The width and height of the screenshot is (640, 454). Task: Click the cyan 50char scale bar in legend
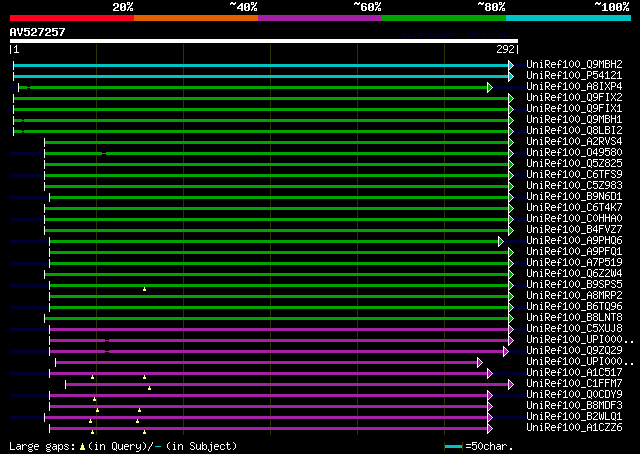(453, 446)
